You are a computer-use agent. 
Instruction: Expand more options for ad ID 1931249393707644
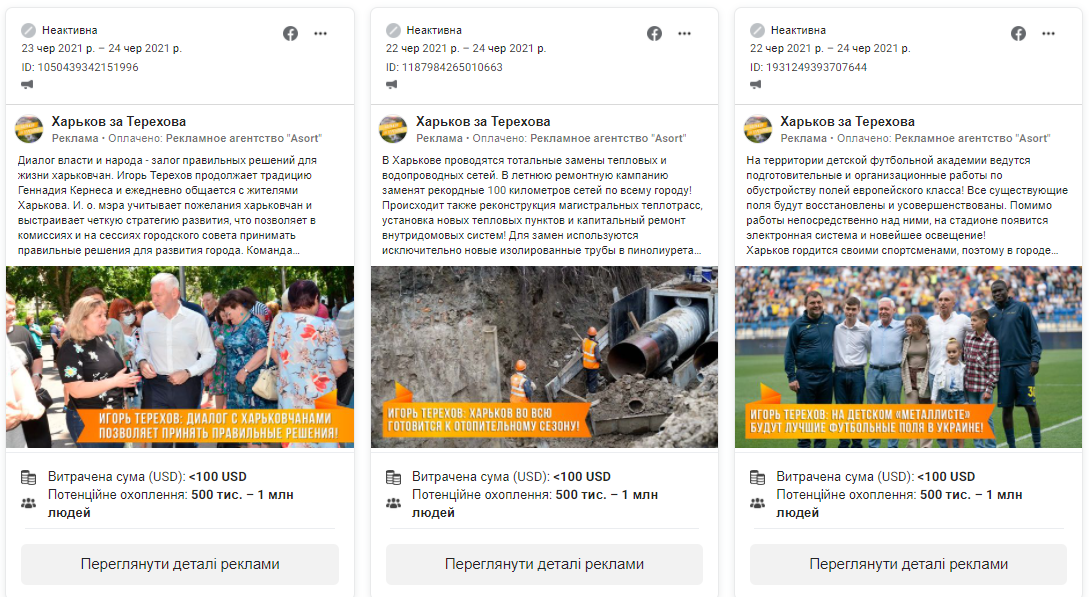1048,33
